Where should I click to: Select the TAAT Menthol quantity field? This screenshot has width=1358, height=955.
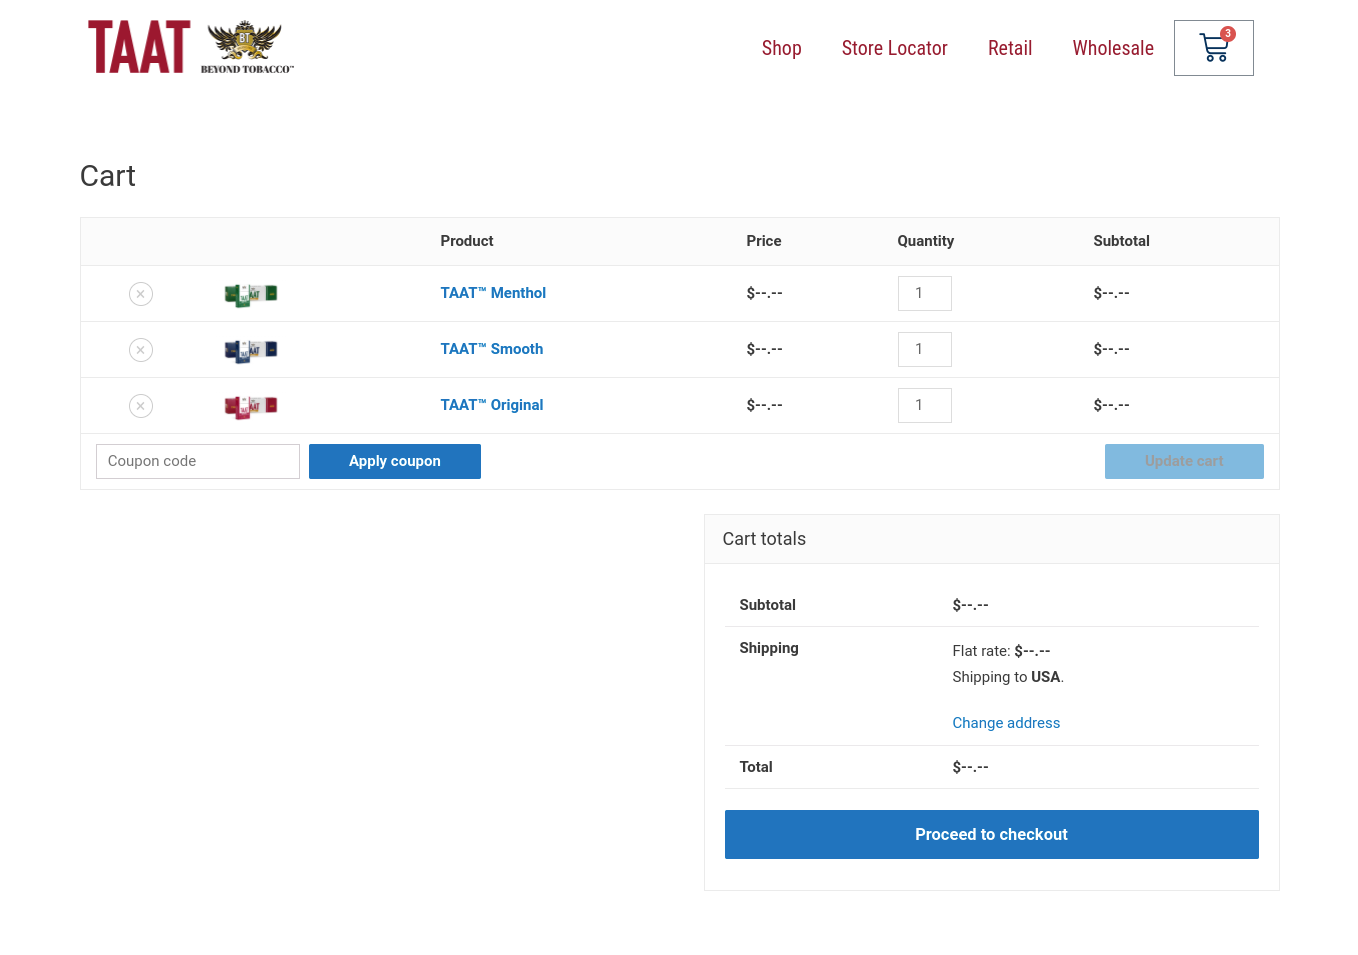(x=924, y=293)
